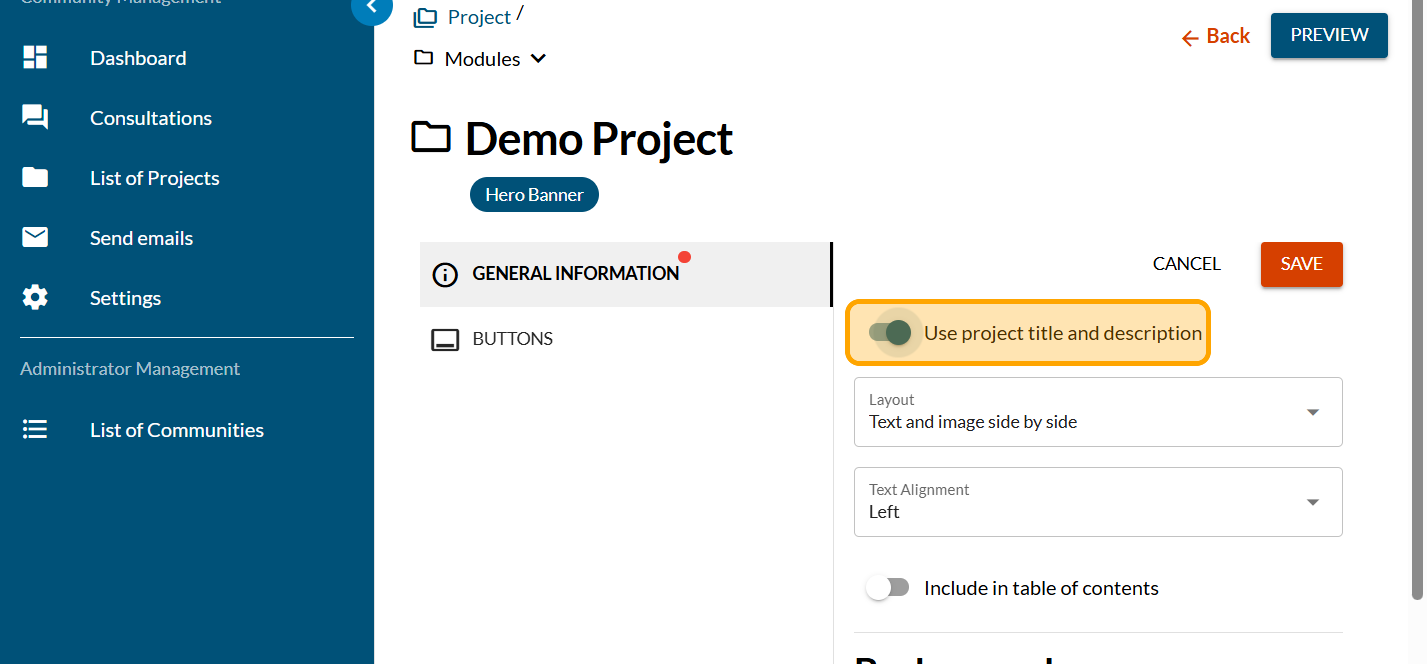Switch to the Buttons tab
Image resolution: width=1427 pixels, height=664 pixels.
(x=512, y=339)
